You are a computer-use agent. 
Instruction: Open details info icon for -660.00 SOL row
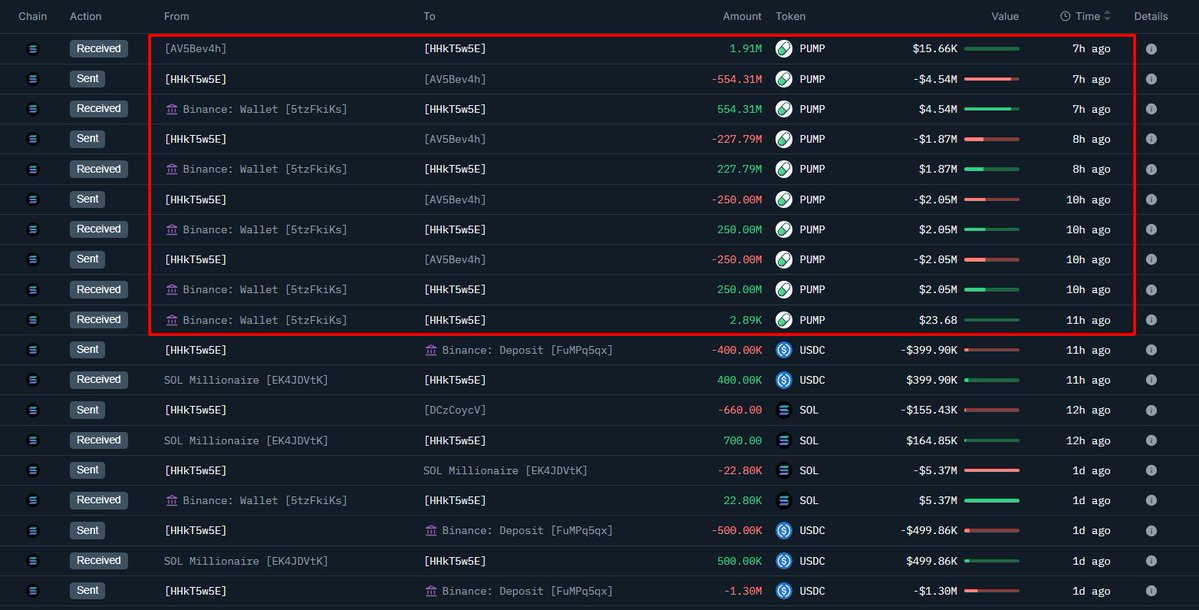(x=1151, y=410)
